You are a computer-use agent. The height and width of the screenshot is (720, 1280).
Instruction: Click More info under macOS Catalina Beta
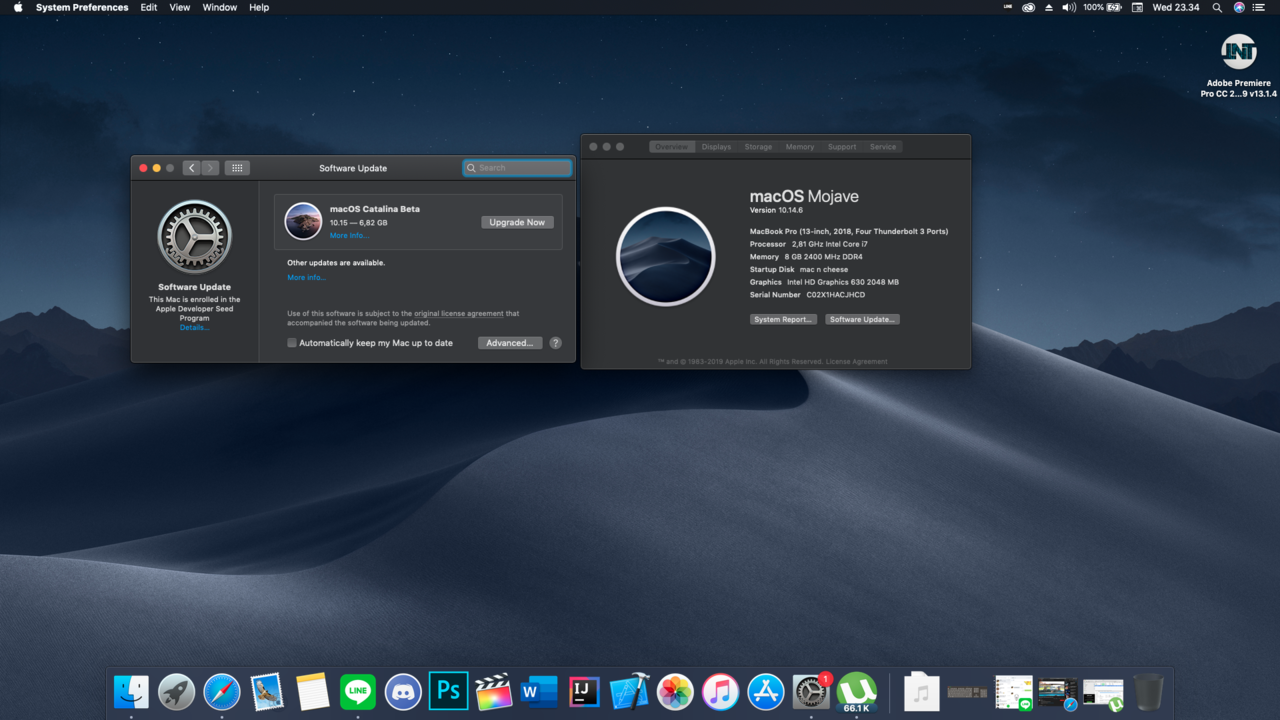coord(349,236)
